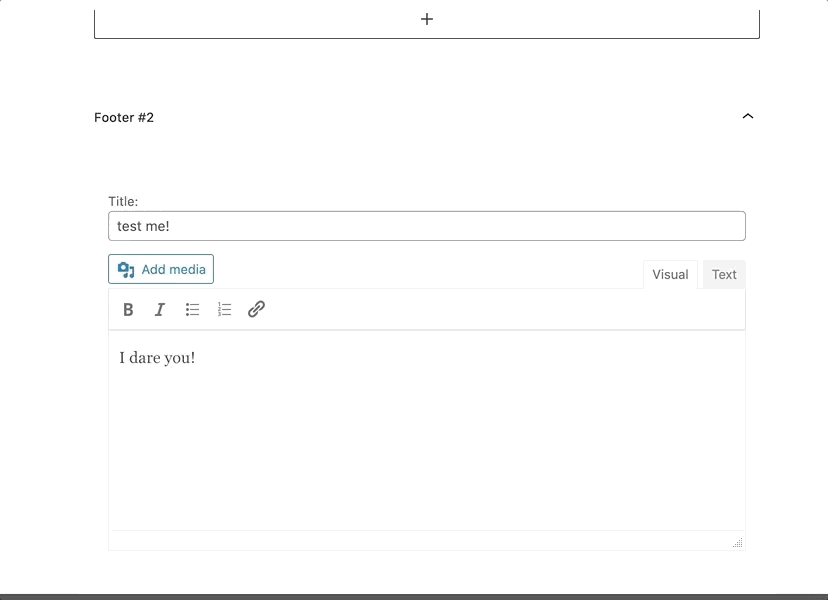Click the Footer #2 heading

coord(124,117)
